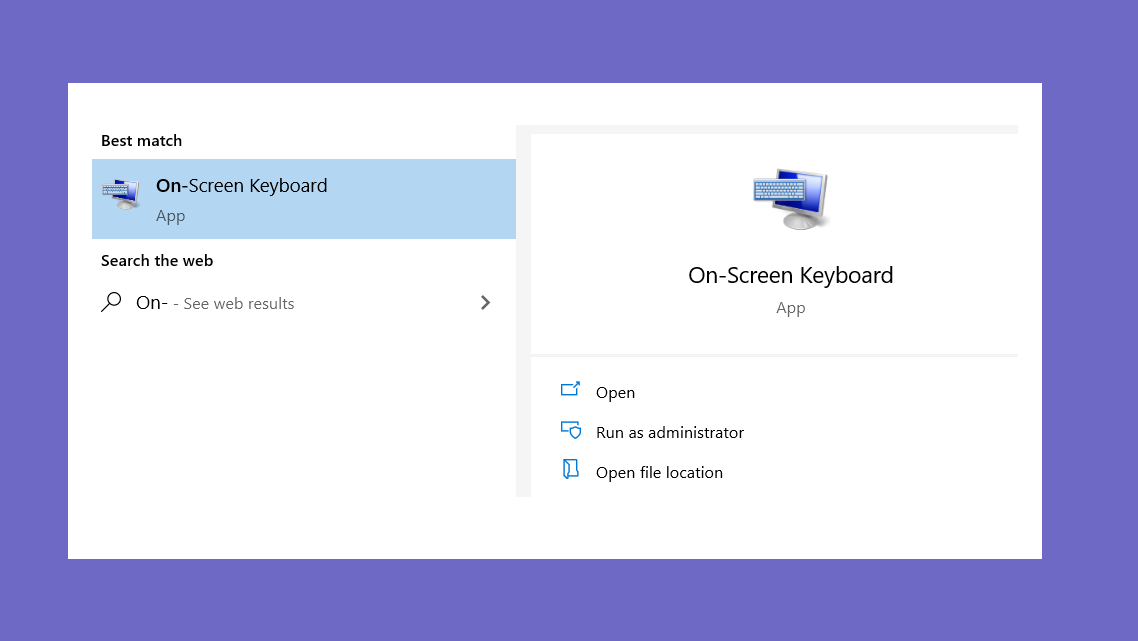Click the large On-Screen Keyboard preview icon
1138x641 pixels.
pyautogui.click(x=790, y=198)
